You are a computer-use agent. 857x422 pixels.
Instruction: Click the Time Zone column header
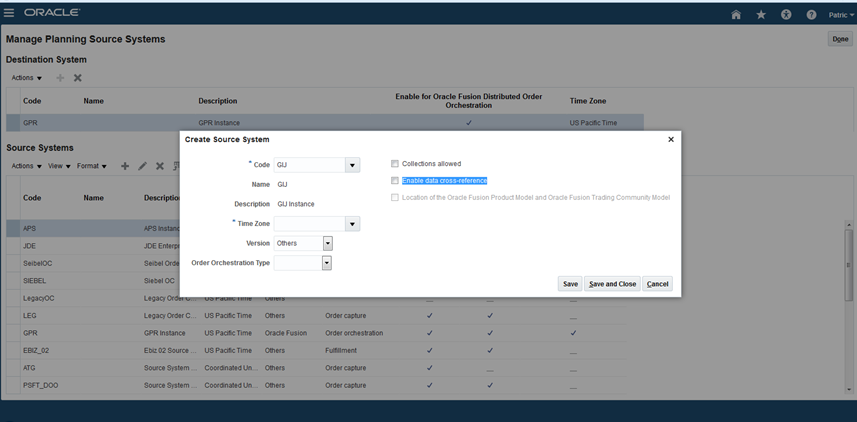tap(588, 101)
